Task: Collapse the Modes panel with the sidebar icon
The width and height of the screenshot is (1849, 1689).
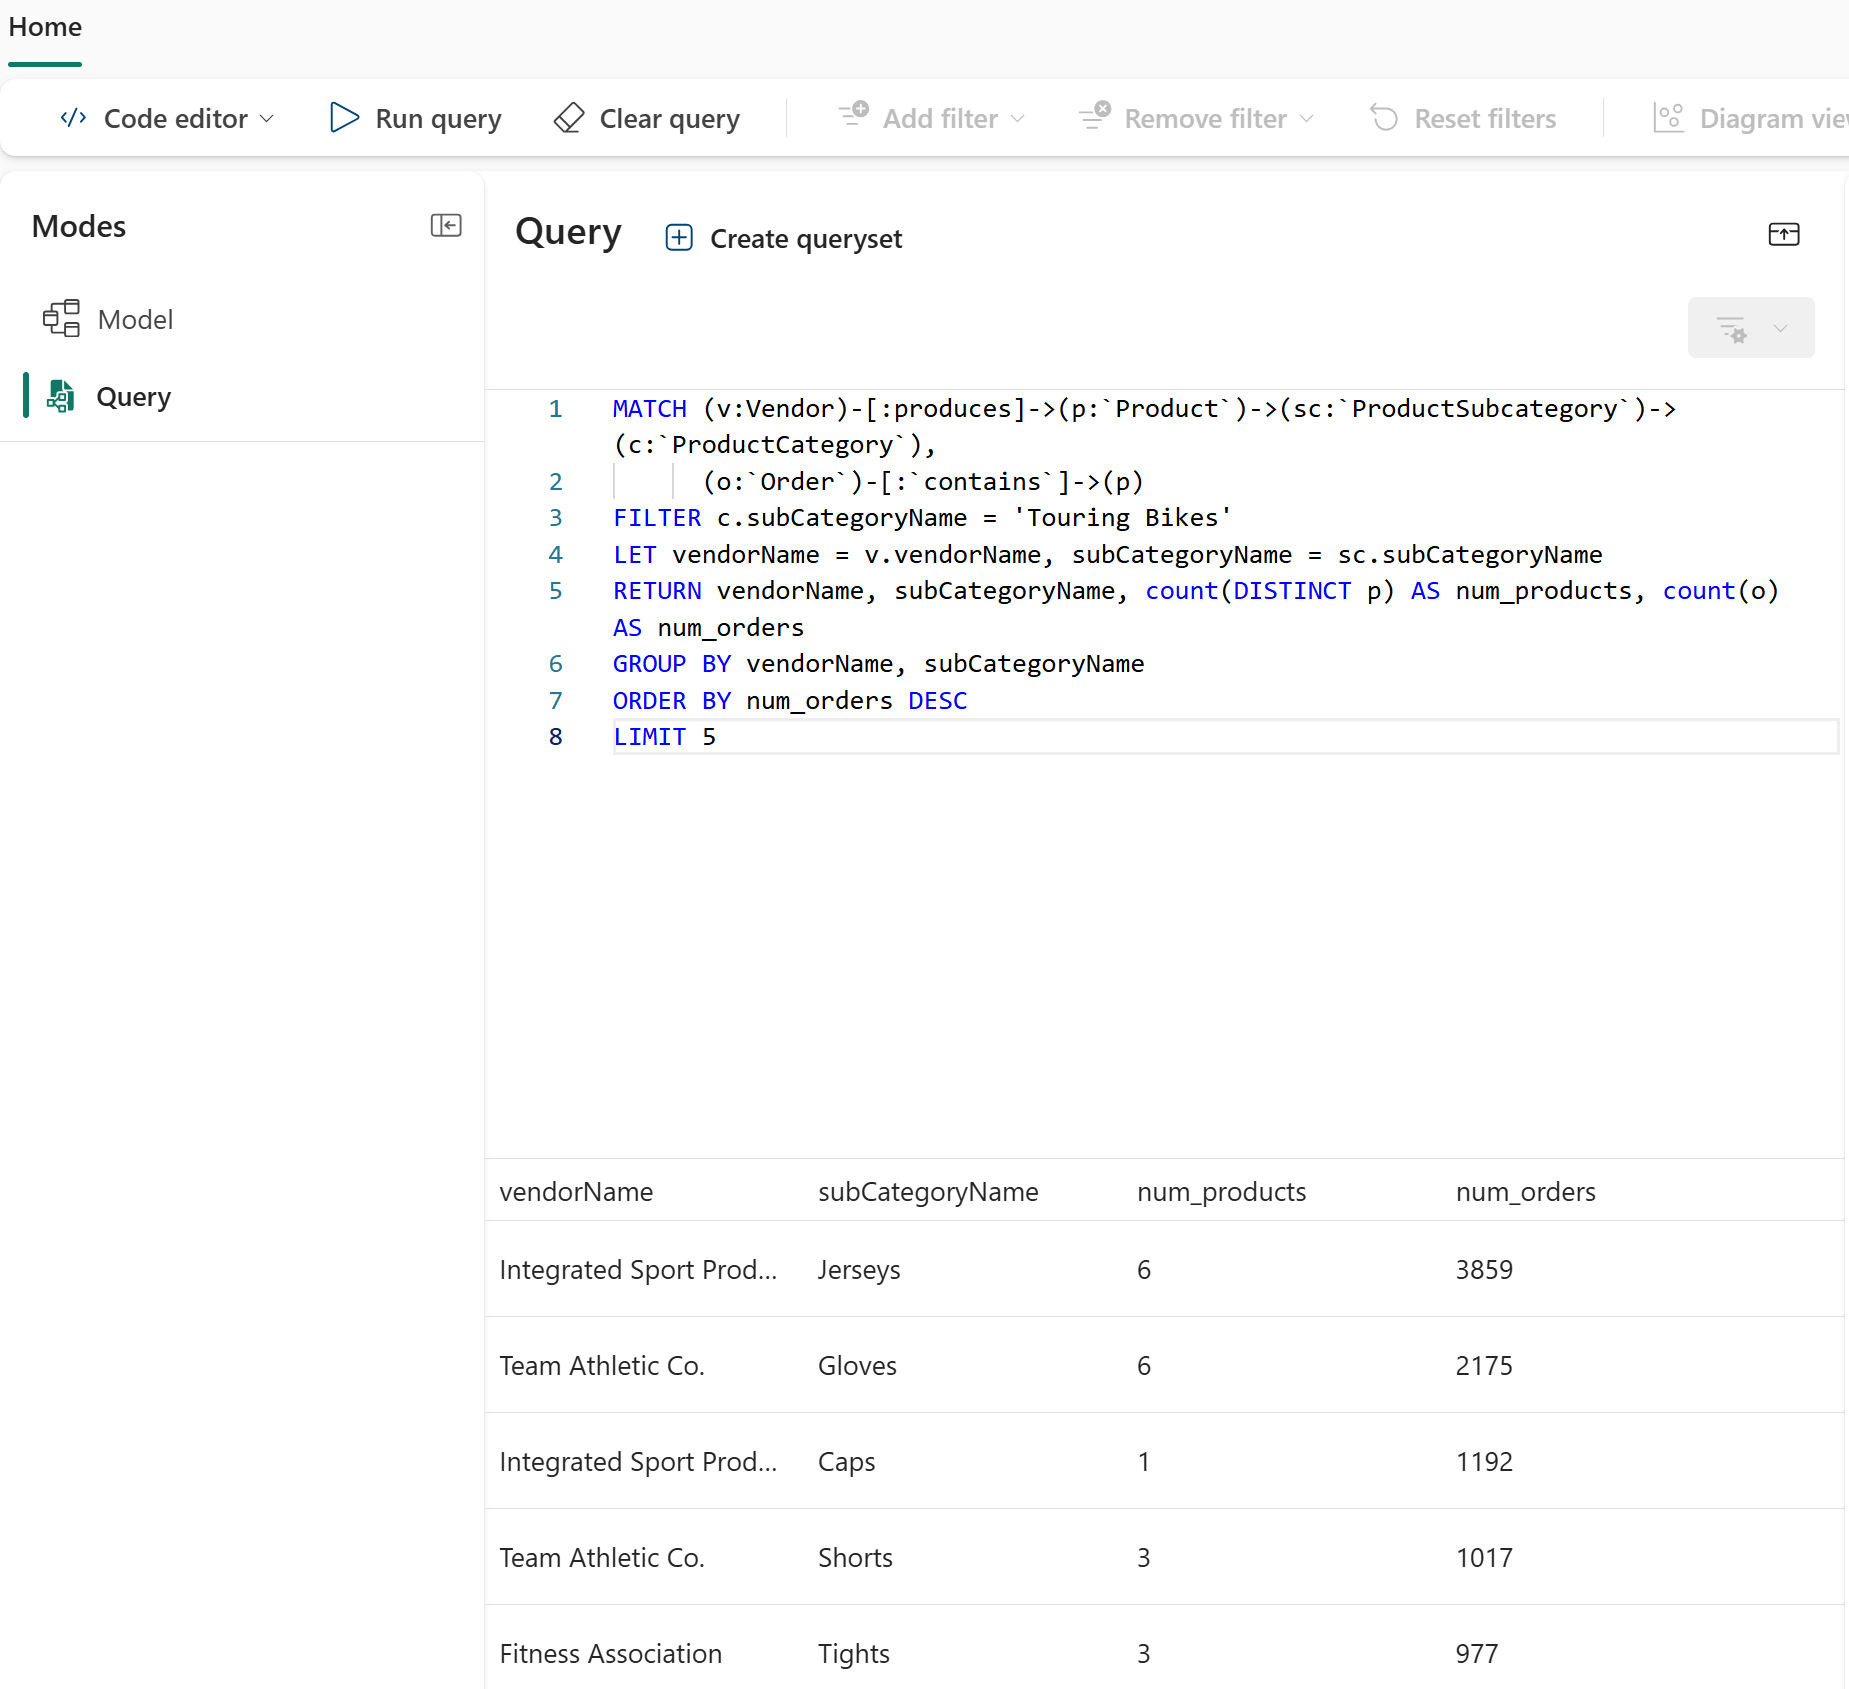Action: tap(446, 225)
